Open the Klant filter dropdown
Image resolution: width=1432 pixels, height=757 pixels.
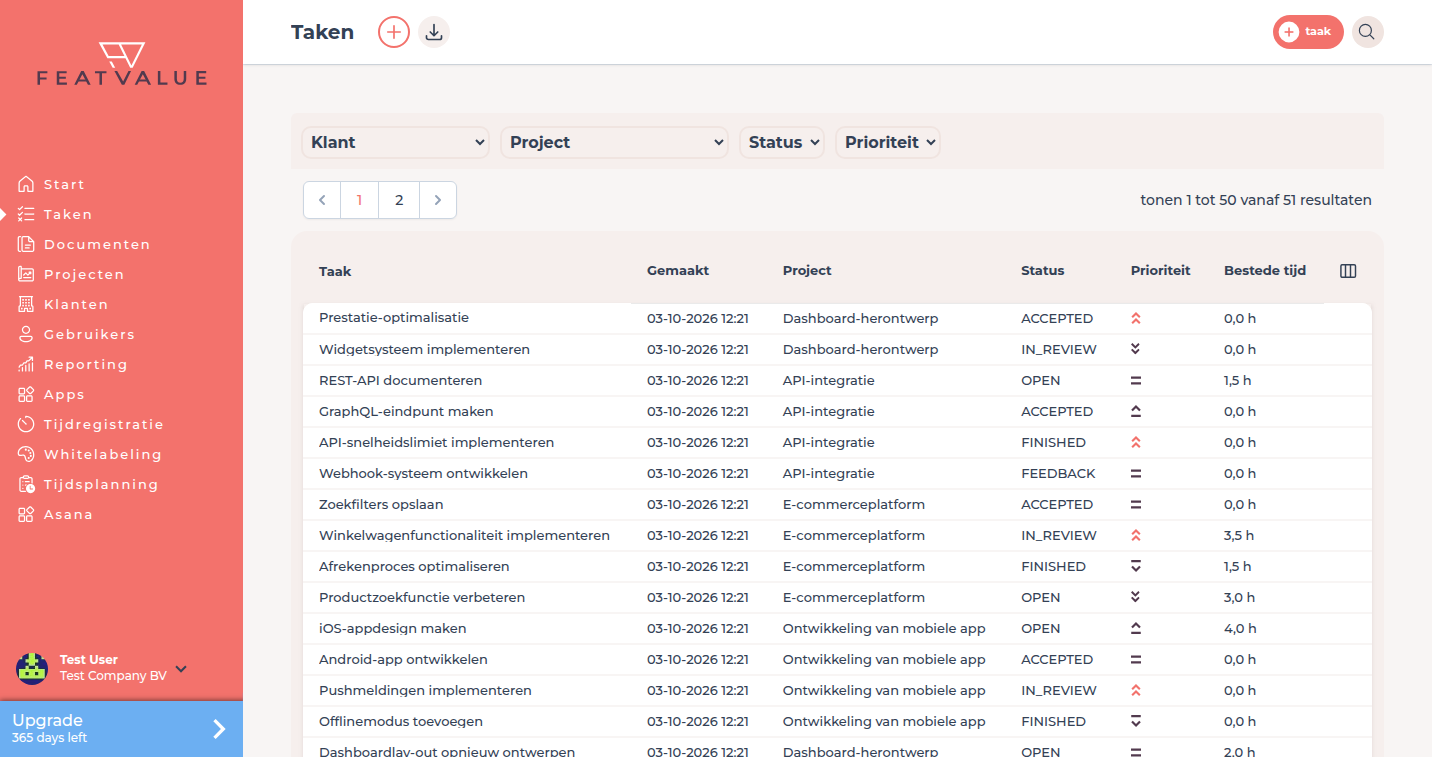coord(395,142)
